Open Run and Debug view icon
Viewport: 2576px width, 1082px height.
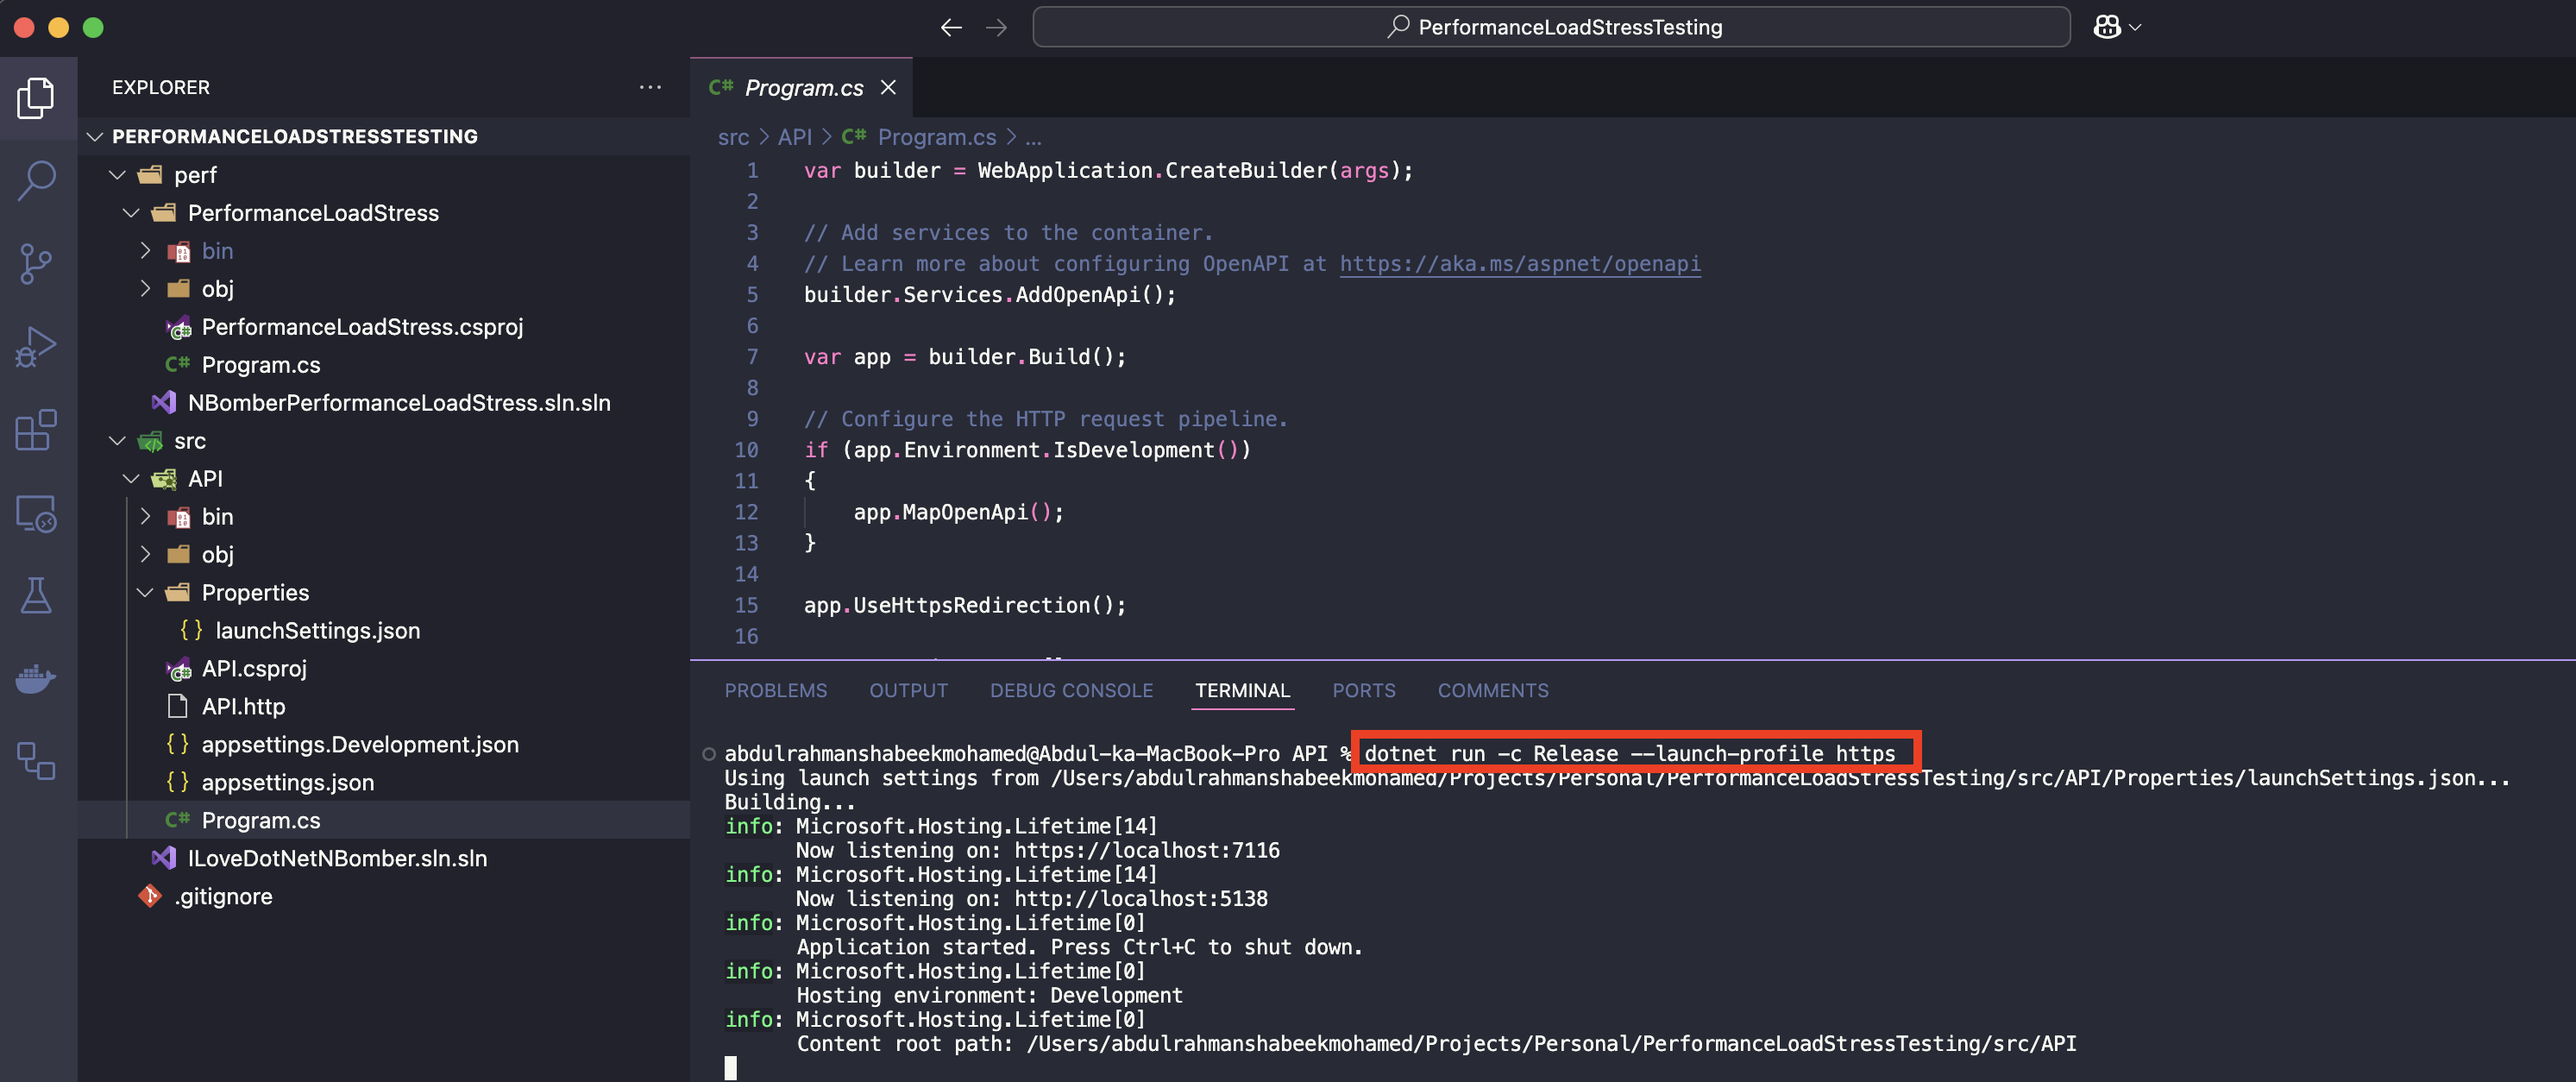36,347
